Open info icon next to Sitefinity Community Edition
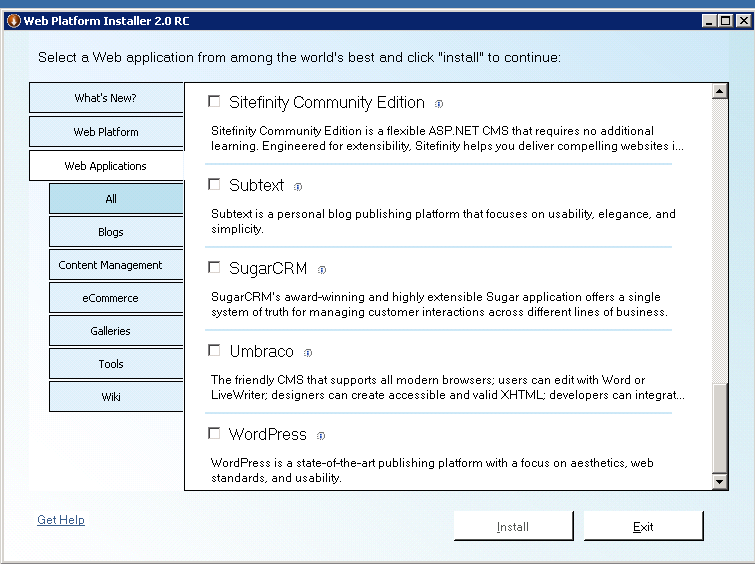This screenshot has width=755, height=564. 439,104
